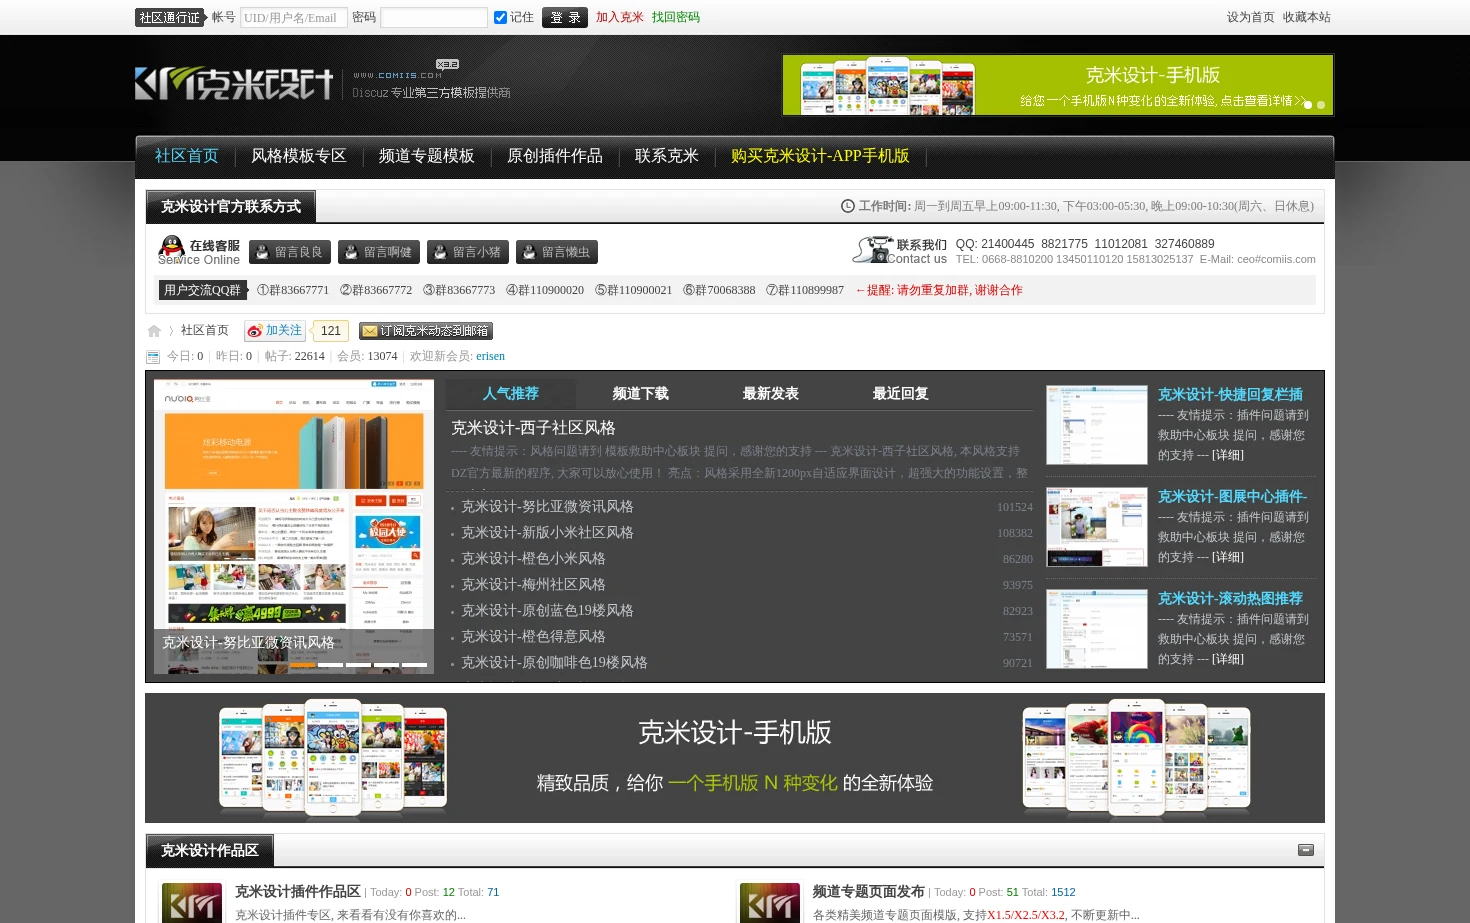Image resolution: width=1470 pixels, height=923 pixels.
Task: Click the slideshow image 努比亚微资讯风格
Action: 294,526
